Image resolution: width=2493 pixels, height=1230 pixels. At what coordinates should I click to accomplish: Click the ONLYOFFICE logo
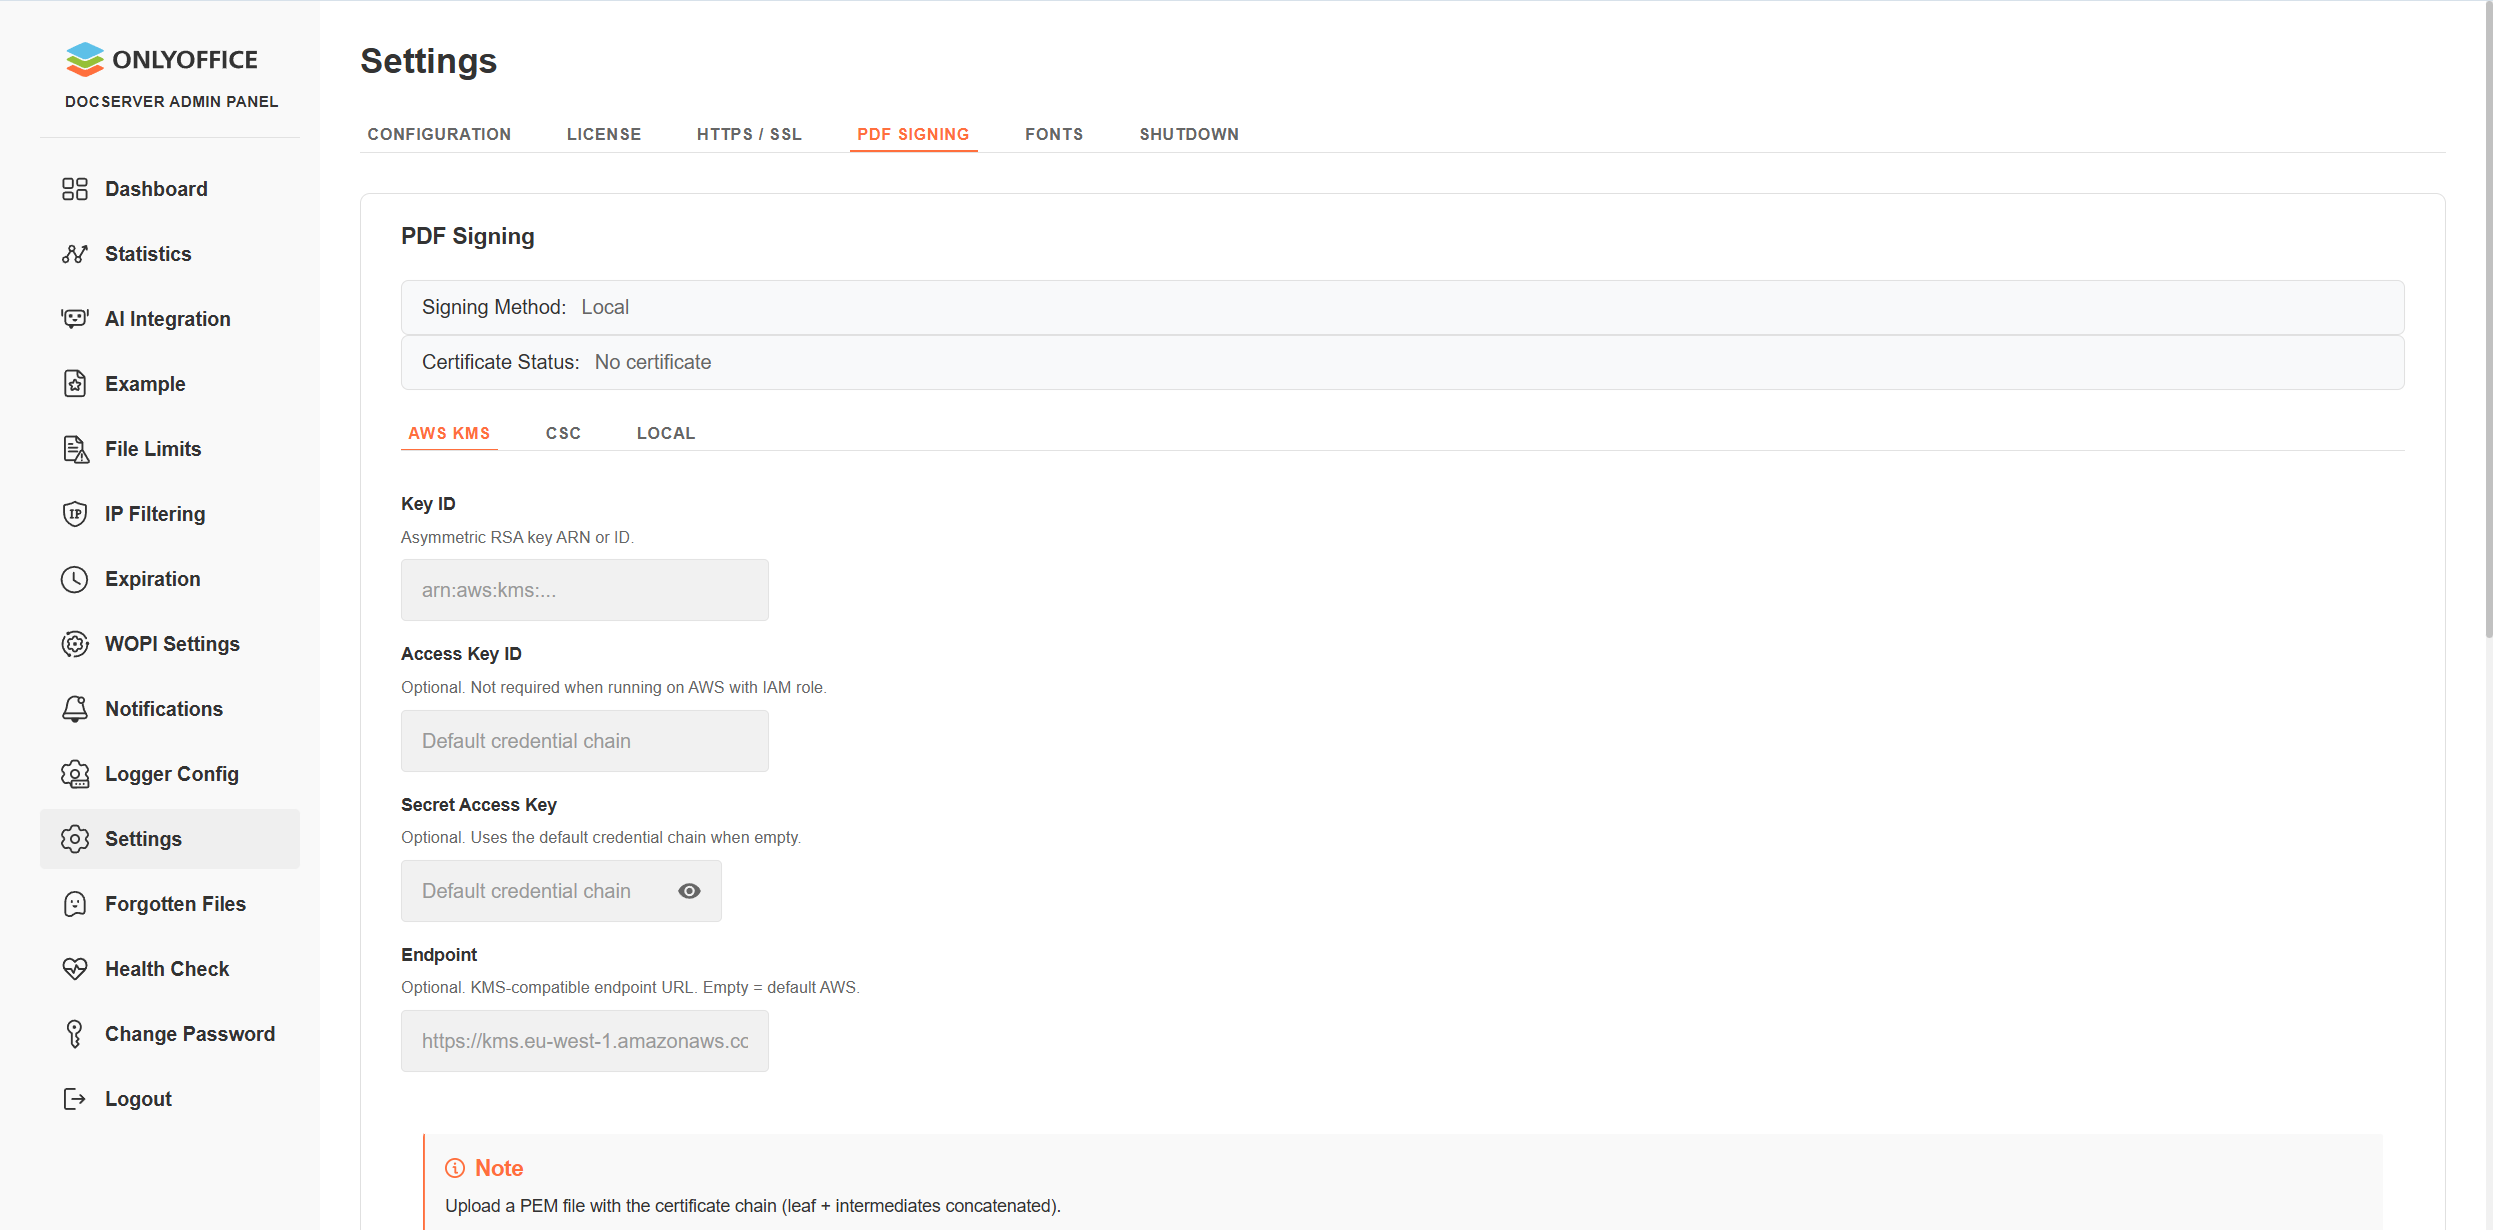tap(163, 59)
